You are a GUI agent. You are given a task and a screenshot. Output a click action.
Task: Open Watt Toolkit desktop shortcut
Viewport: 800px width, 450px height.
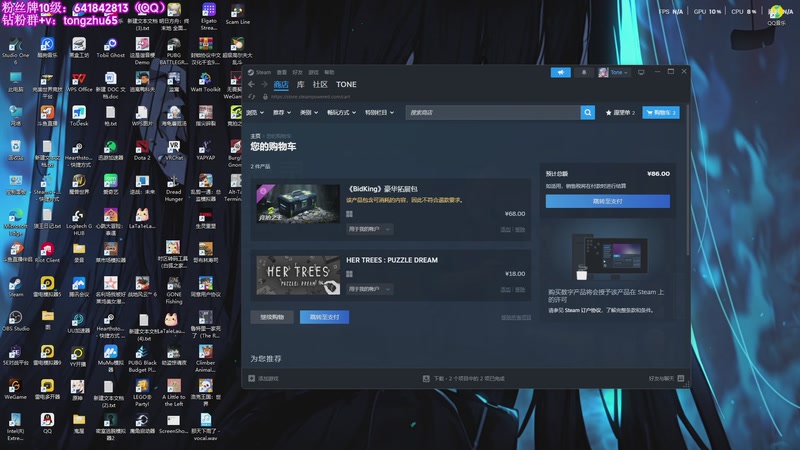point(205,83)
